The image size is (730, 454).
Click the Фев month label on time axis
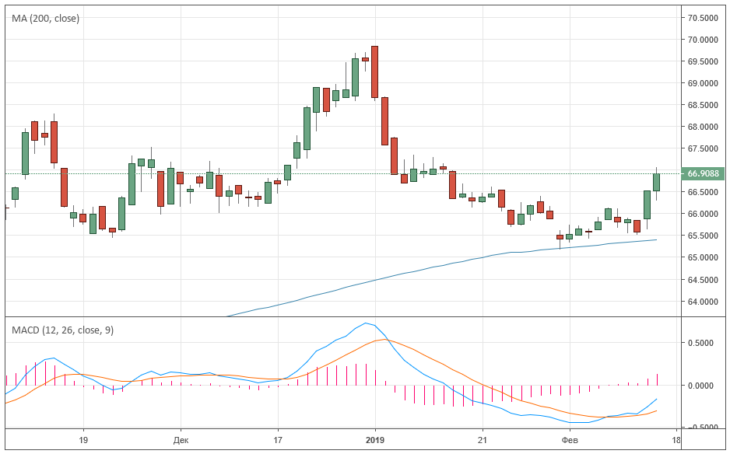[x=570, y=440]
